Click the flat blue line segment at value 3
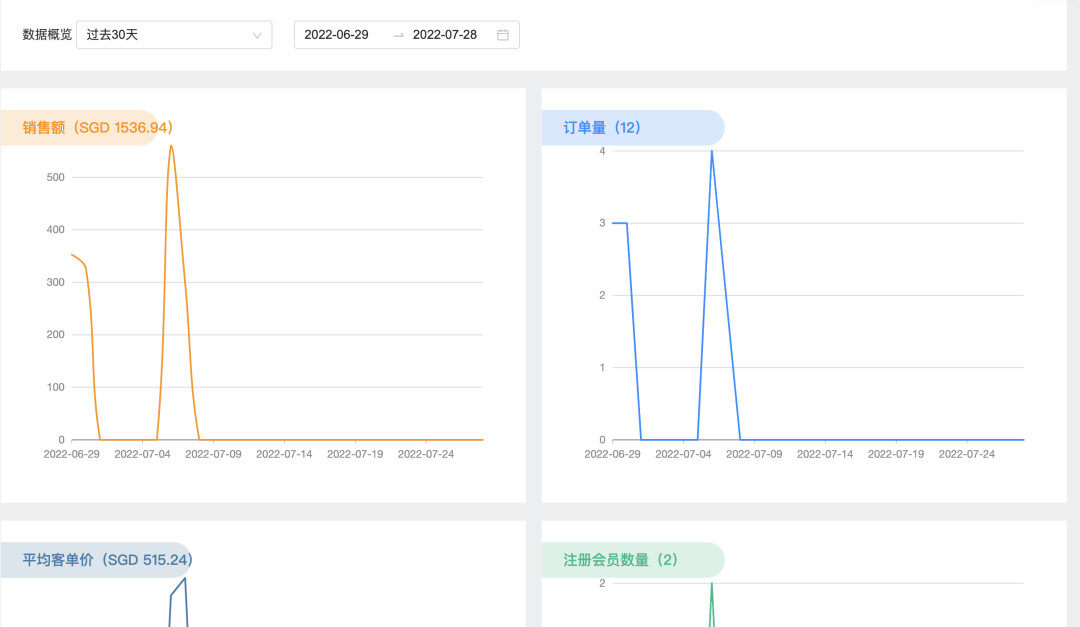This screenshot has height=627, width=1080. pos(620,223)
